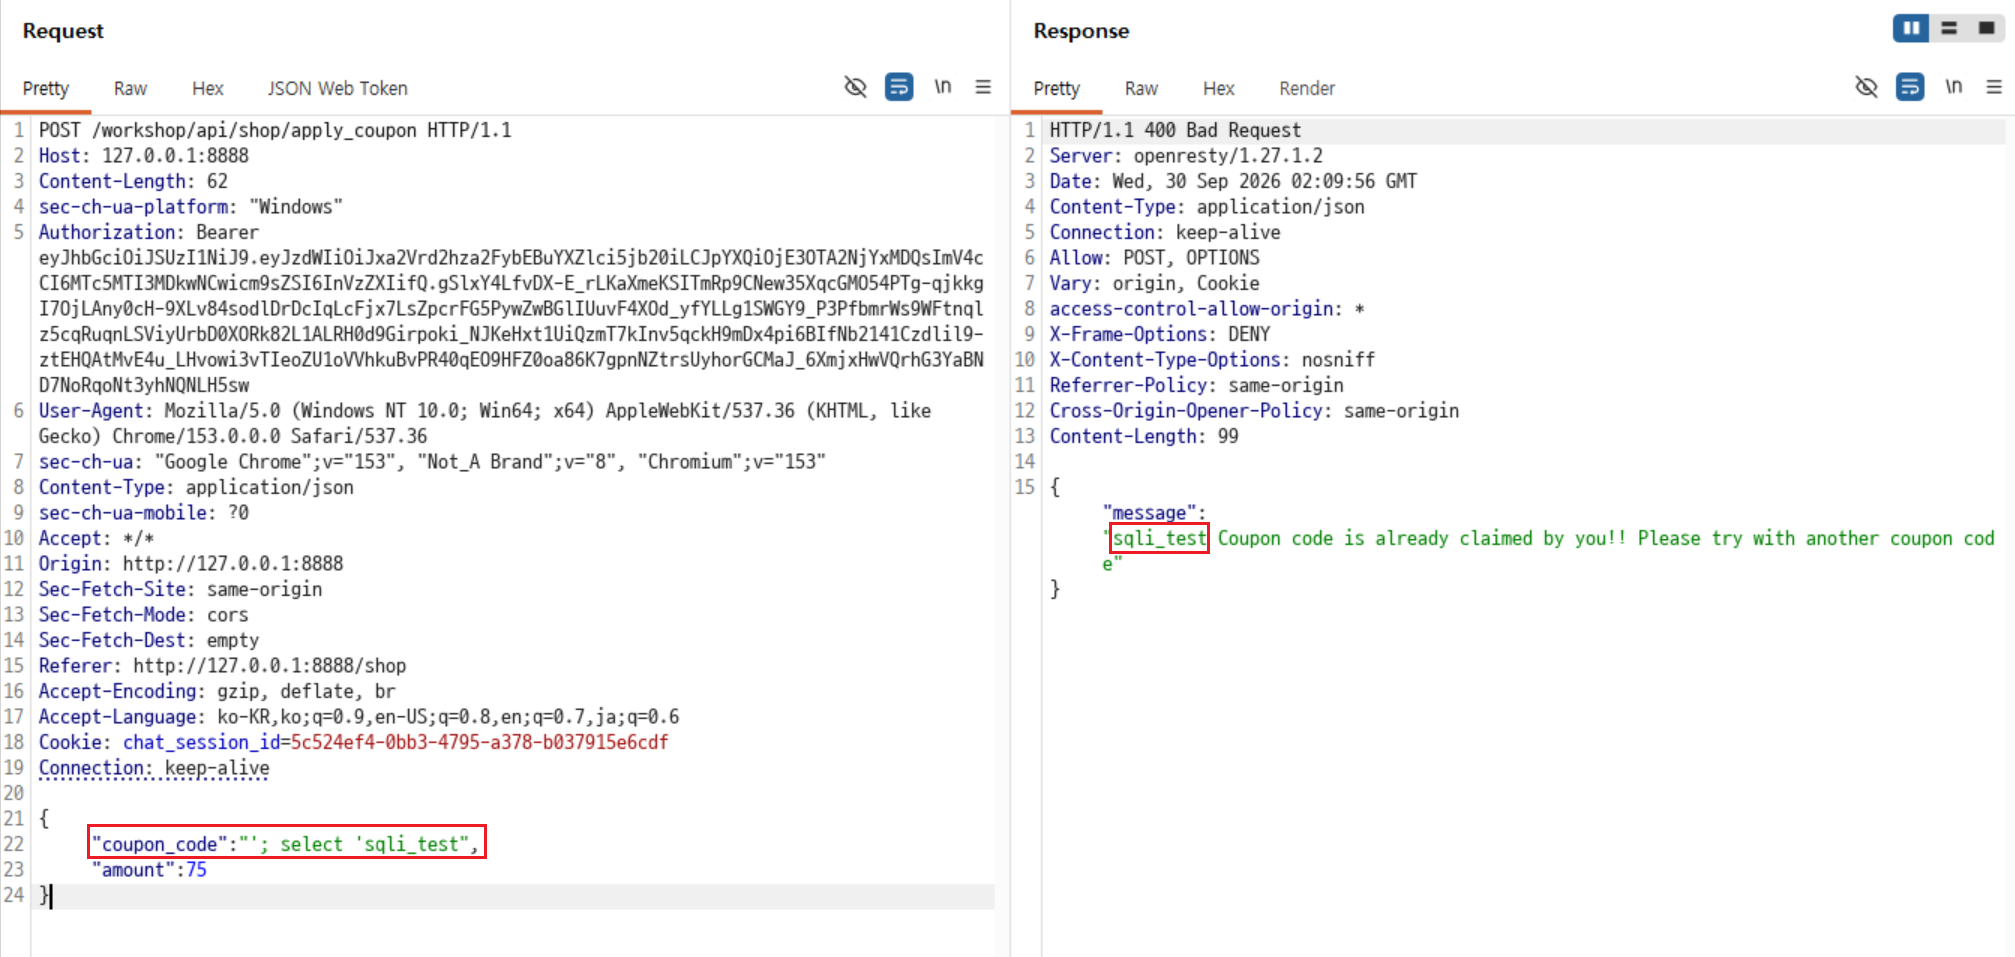The width and height of the screenshot is (2015, 957).
Task: Toggle word wrap icon in Request panel
Action: click(x=899, y=87)
